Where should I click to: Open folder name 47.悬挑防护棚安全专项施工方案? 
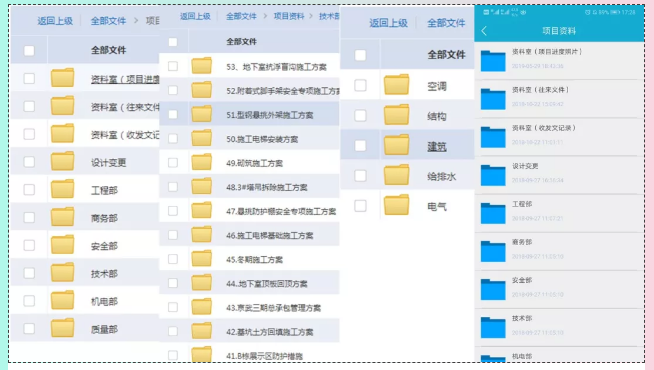pyautogui.click(x=281, y=211)
